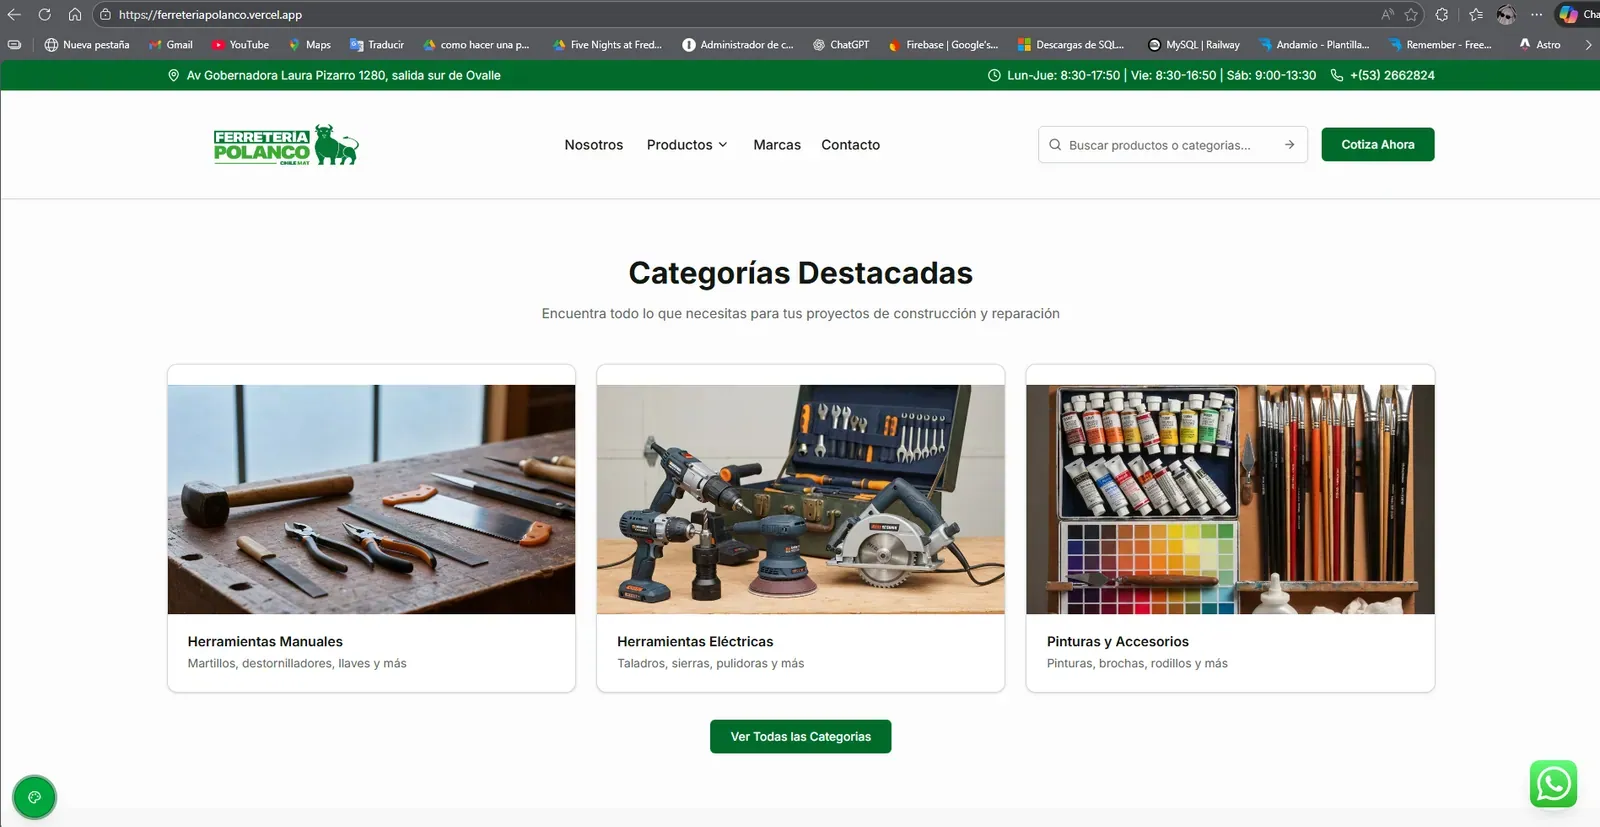This screenshot has height=827, width=1600.
Task: Submit search with the arrow icon
Action: (1289, 145)
